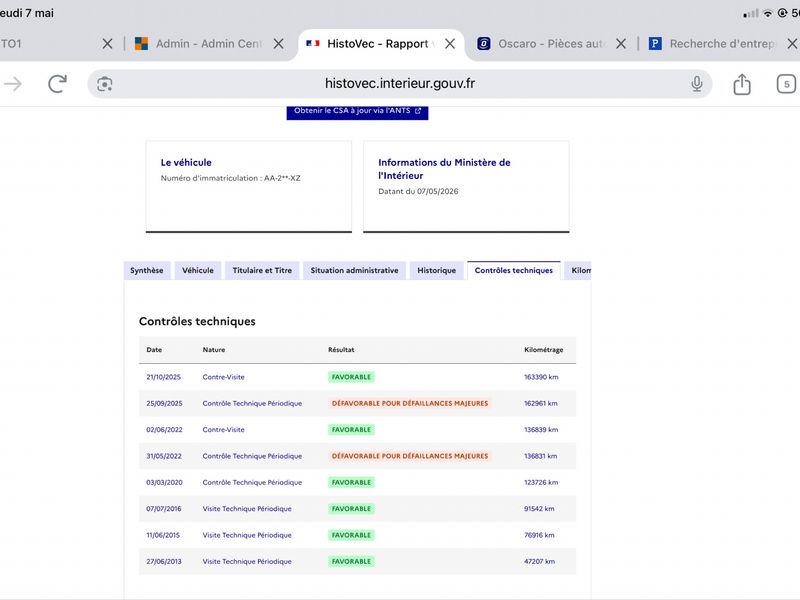Open the Synthèse tab
The width and height of the screenshot is (800, 600).
[x=146, y=270]
